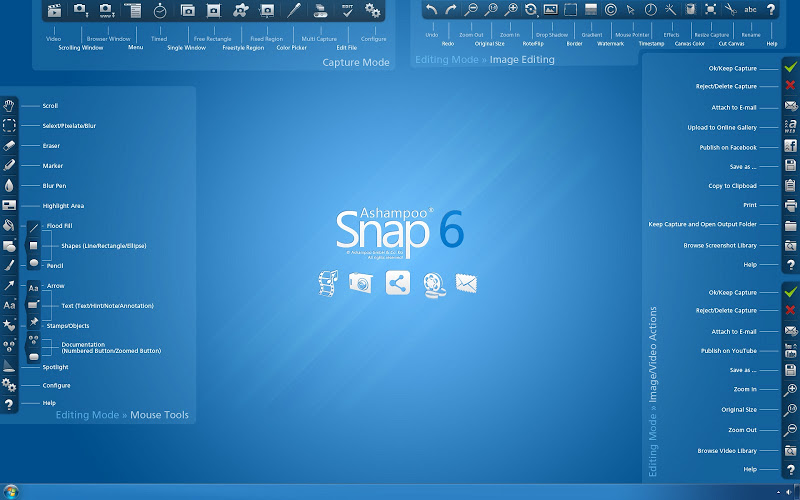Click the Edit File checkmark icon
The height and width of the screenshot is (500, 800).
[x=347, y=10]
